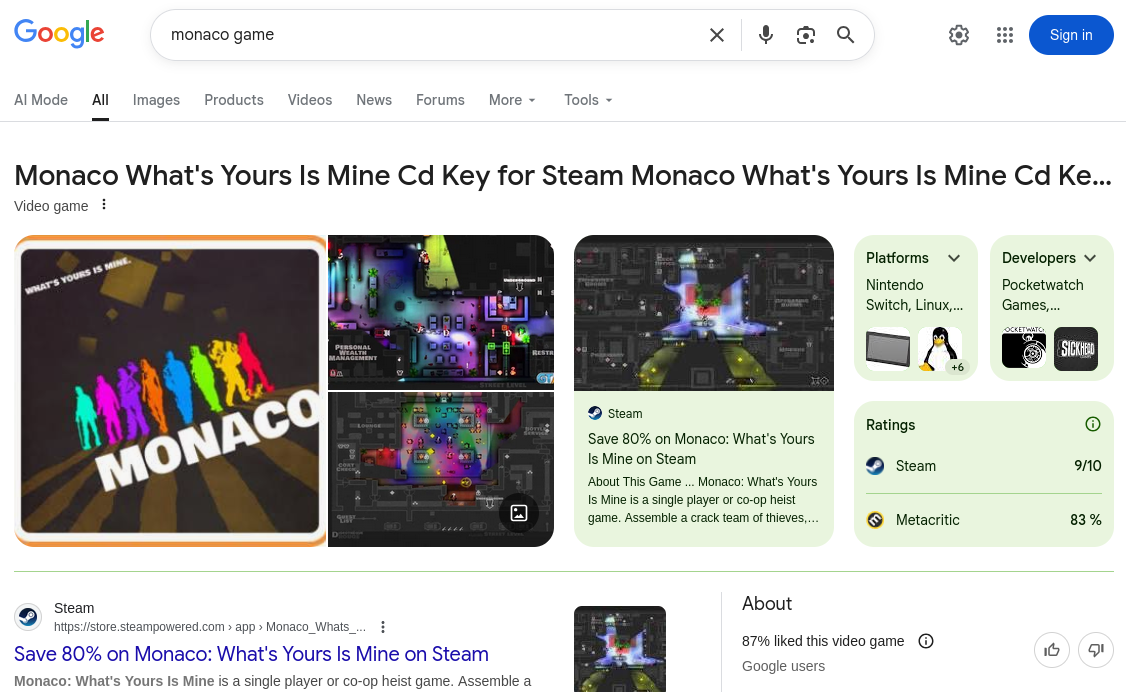Viewport: 1126px width, 692px height.
Task: Start voice search with microphone
Action: click(x=766, y=35)
